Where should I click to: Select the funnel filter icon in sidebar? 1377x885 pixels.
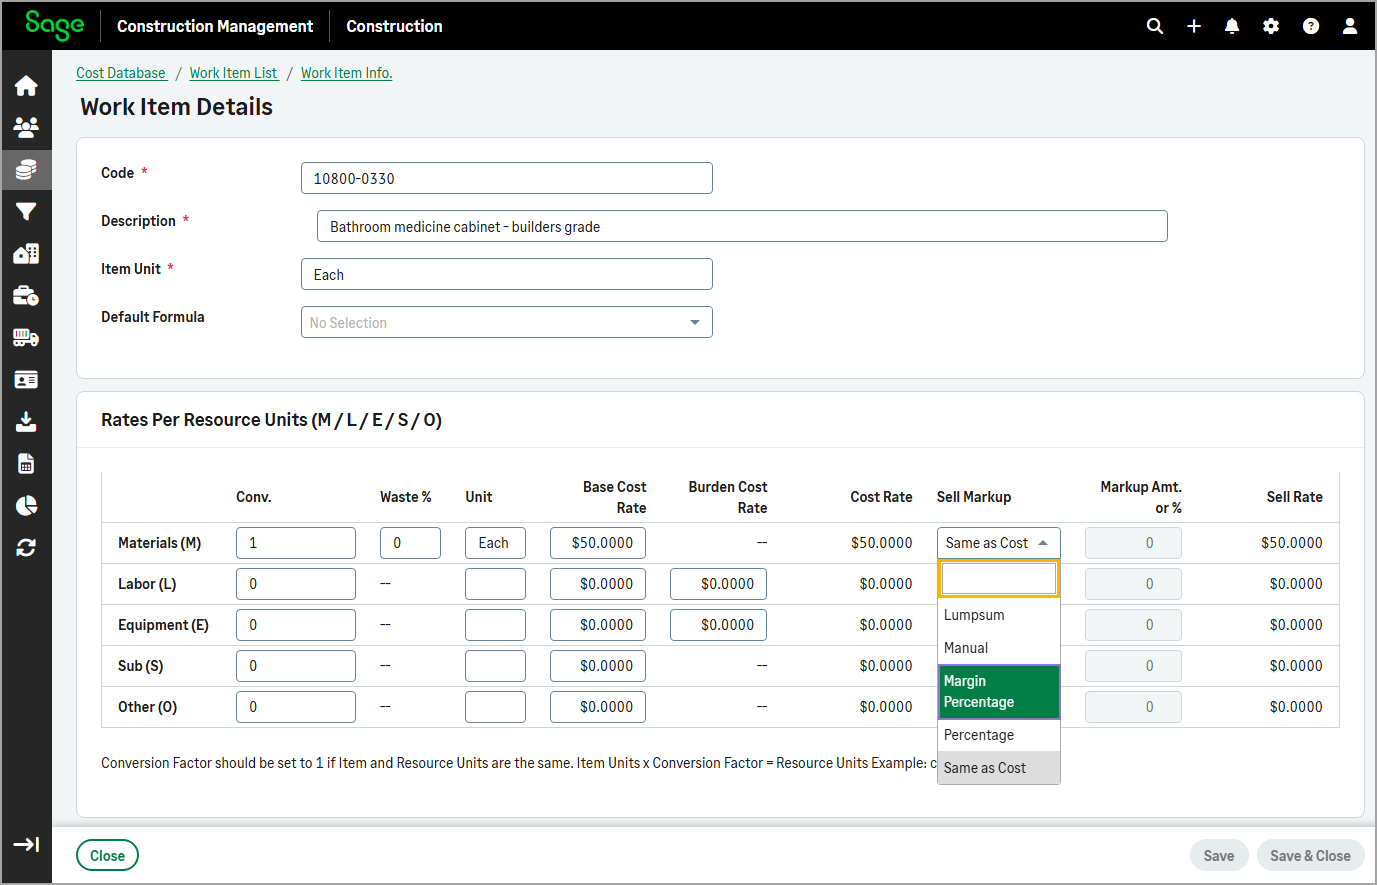tap(26, 211)
